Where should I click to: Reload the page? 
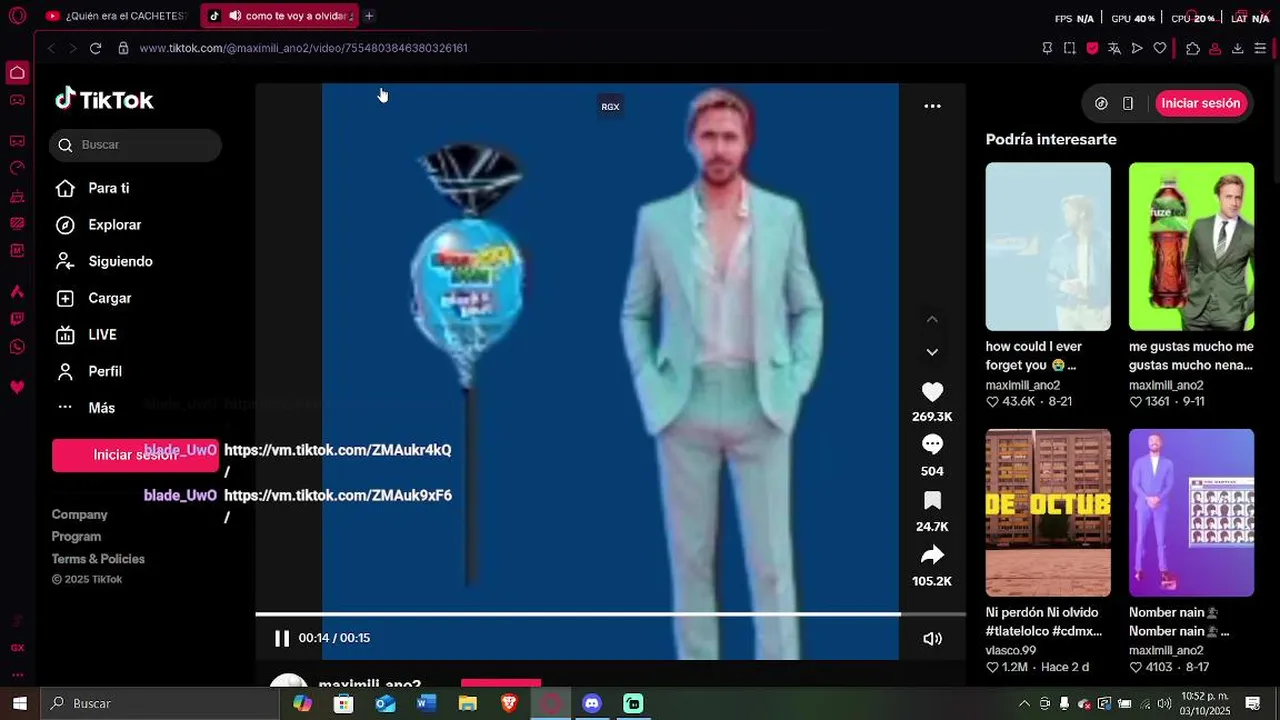click(x=95, y=48)
